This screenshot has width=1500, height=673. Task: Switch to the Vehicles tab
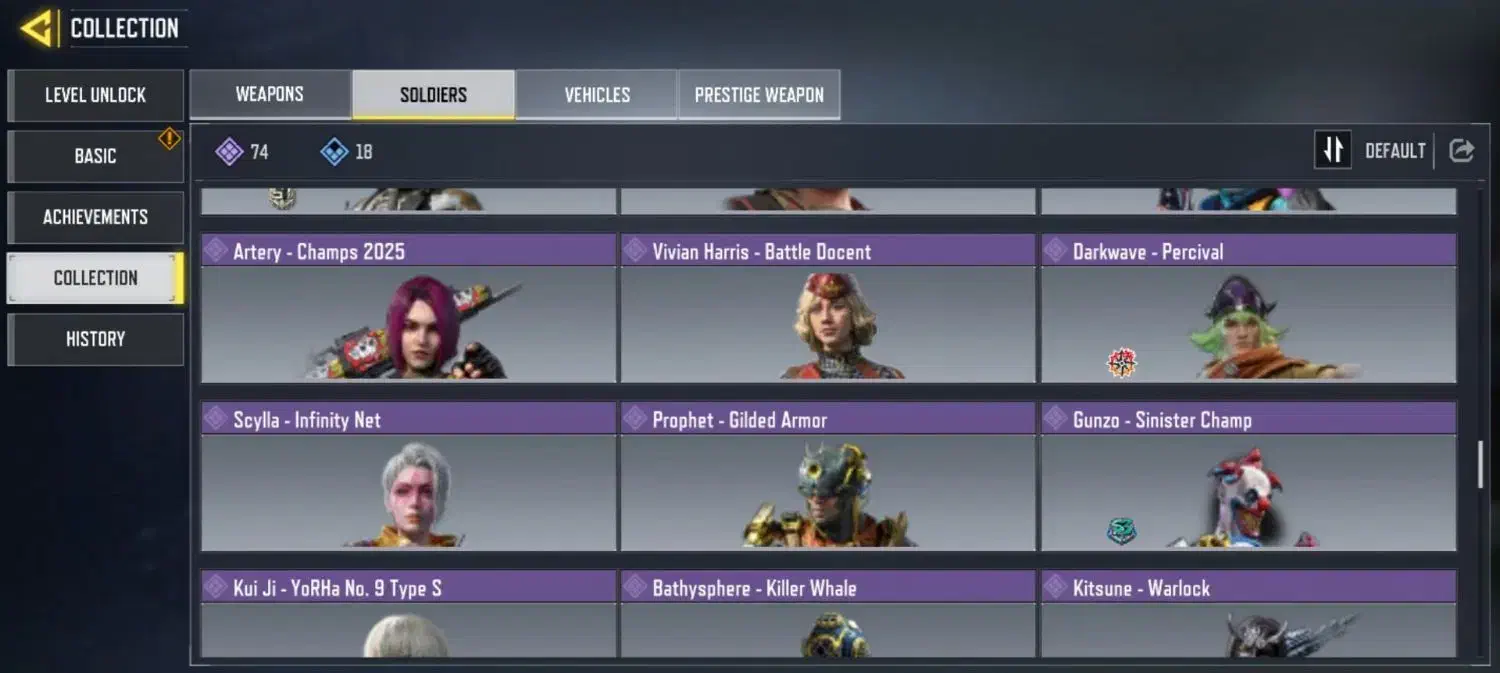click(597, 95)
